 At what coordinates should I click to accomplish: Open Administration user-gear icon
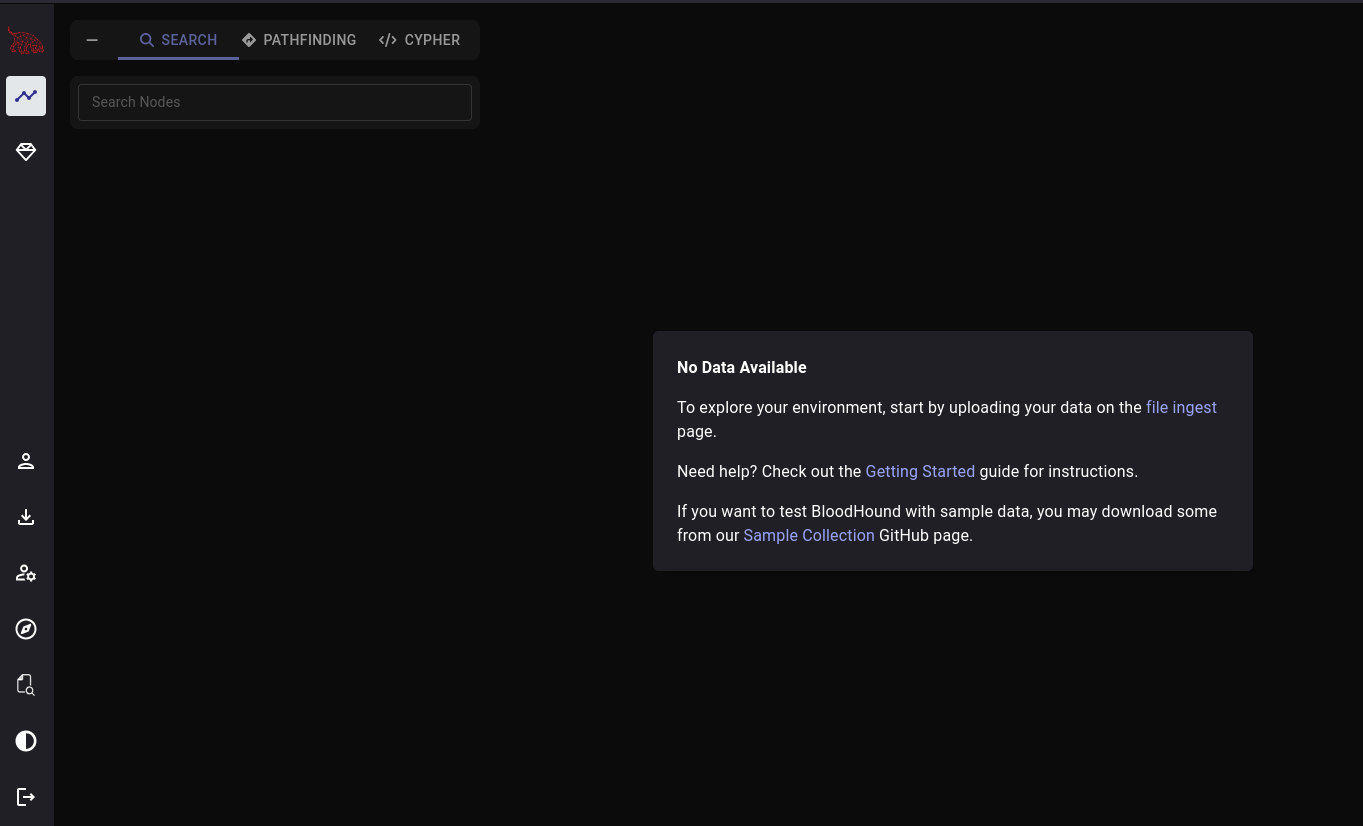pos(26,573)
